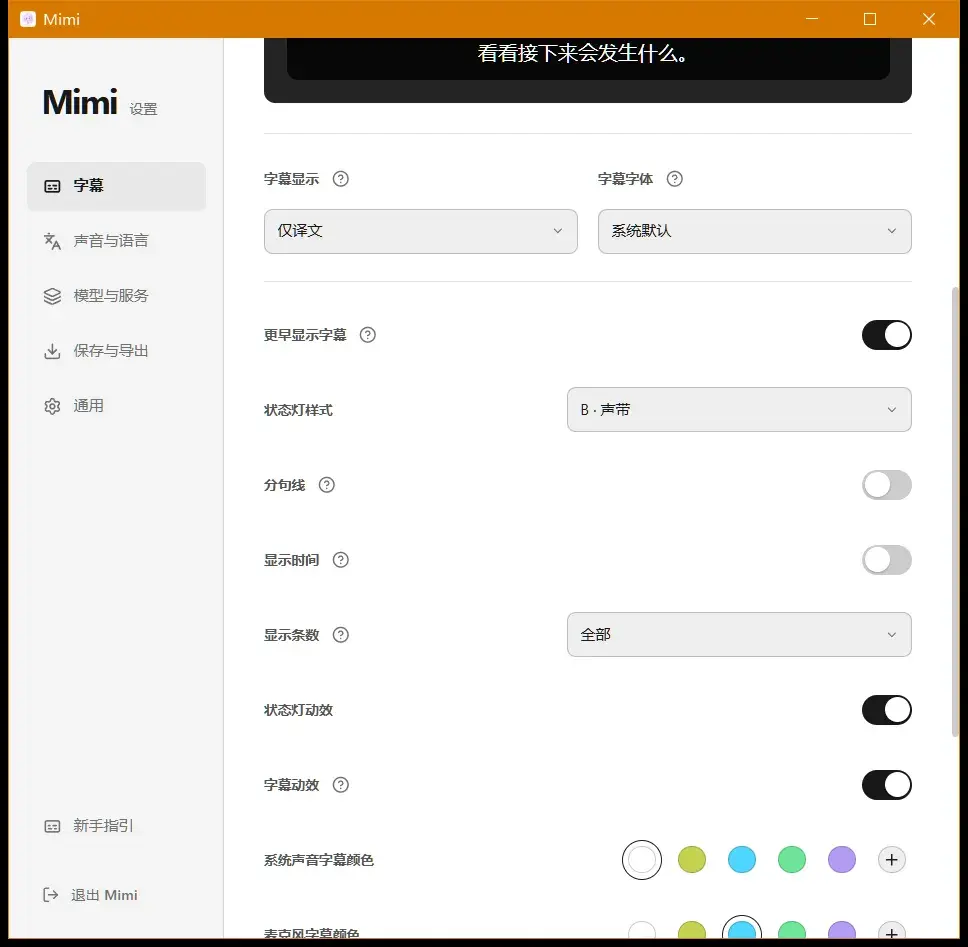This screenshot has height=947, width=968.
Task: Disable the 更早显示字幕 toggle
Action: tap(887, 335)
